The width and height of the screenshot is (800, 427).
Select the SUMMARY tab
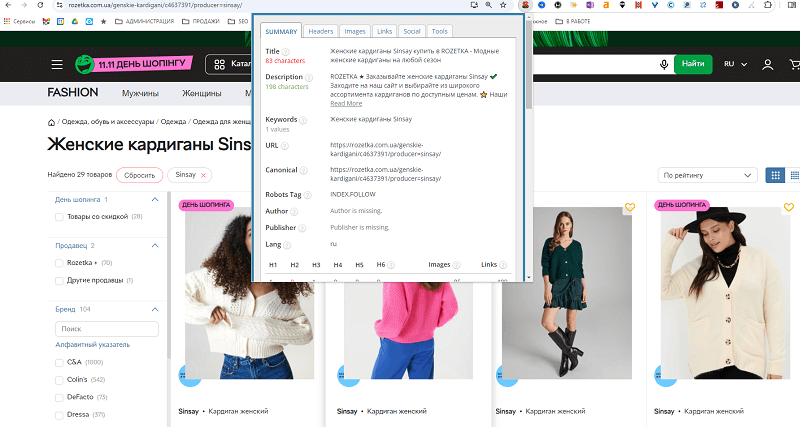(281, 31)
